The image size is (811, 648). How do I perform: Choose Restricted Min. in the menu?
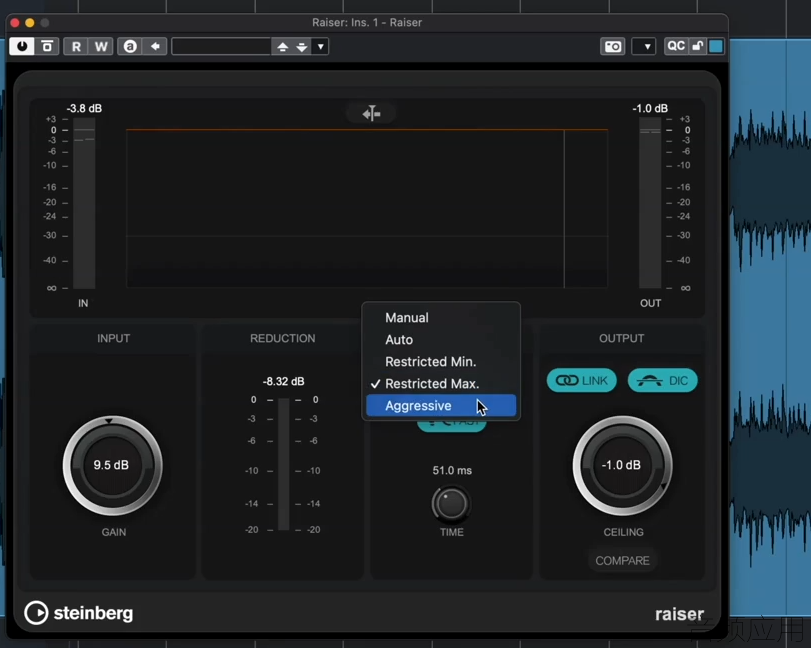pos(441,361)
